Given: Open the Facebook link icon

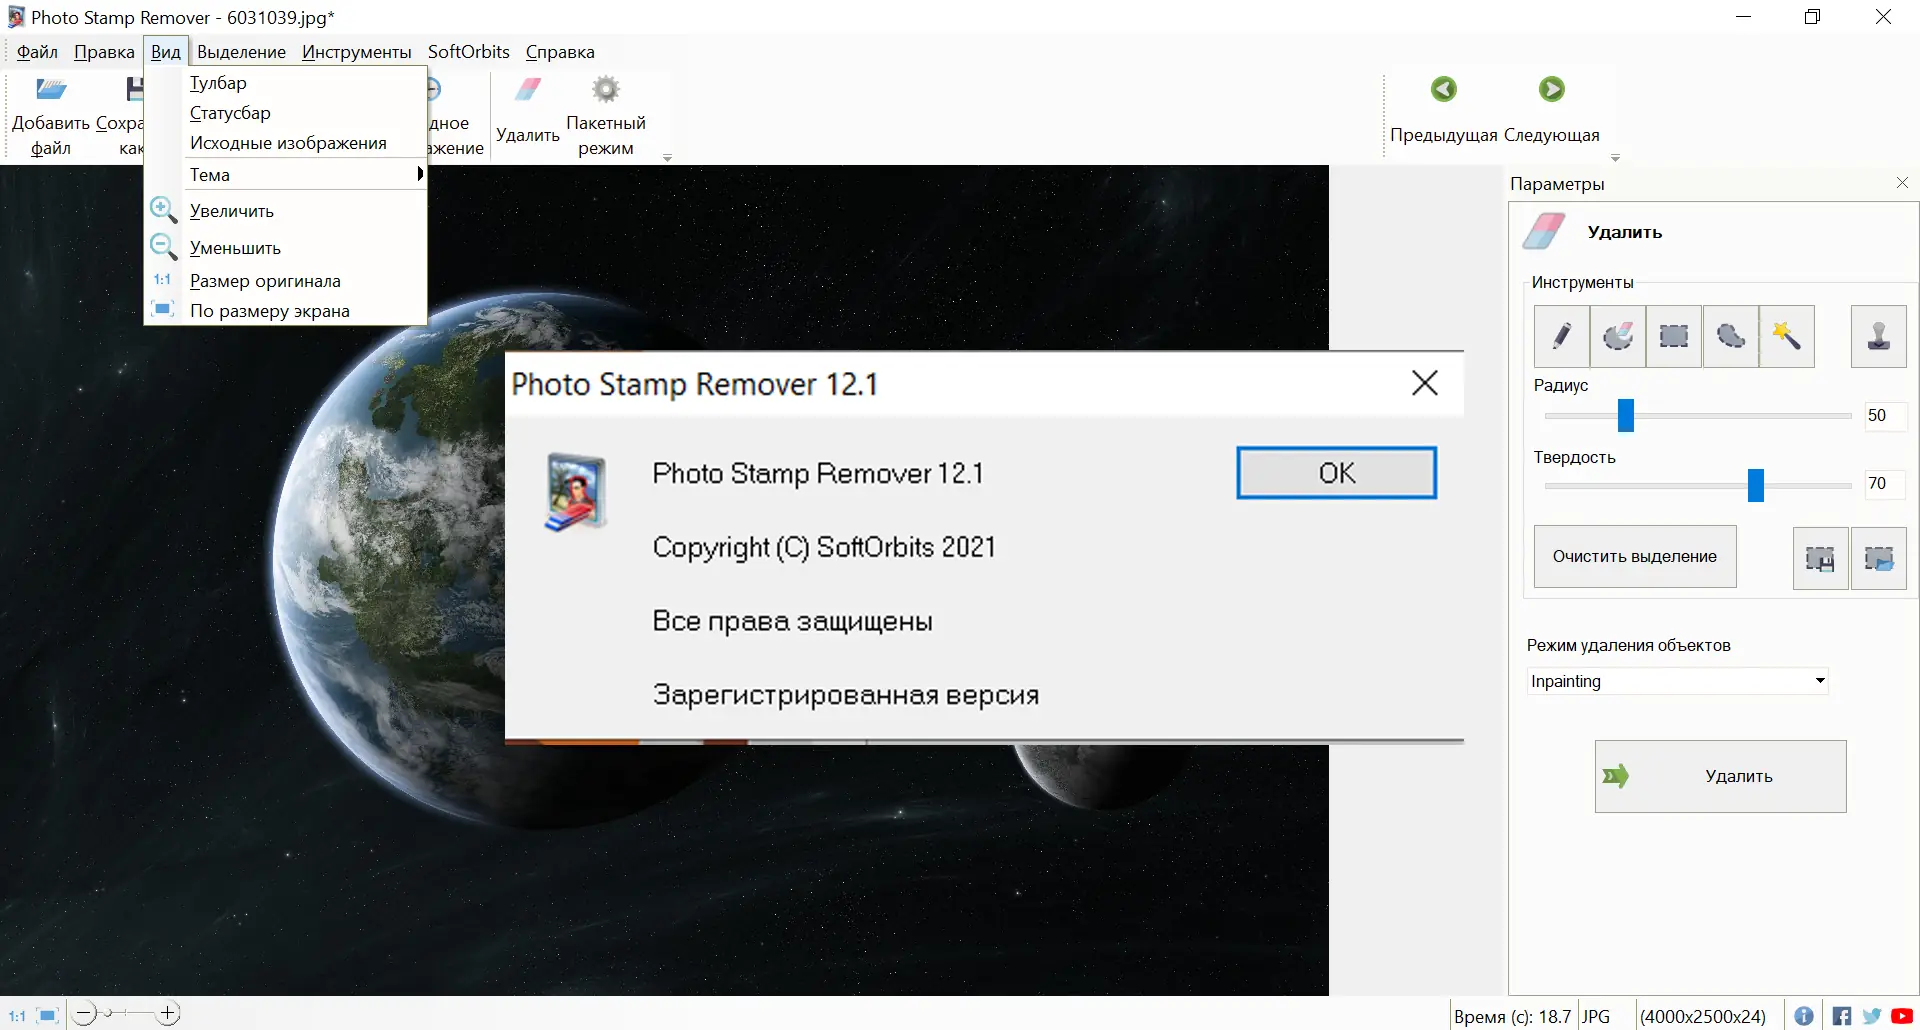Looking at the screenshot, I should click(1842, 1016).
